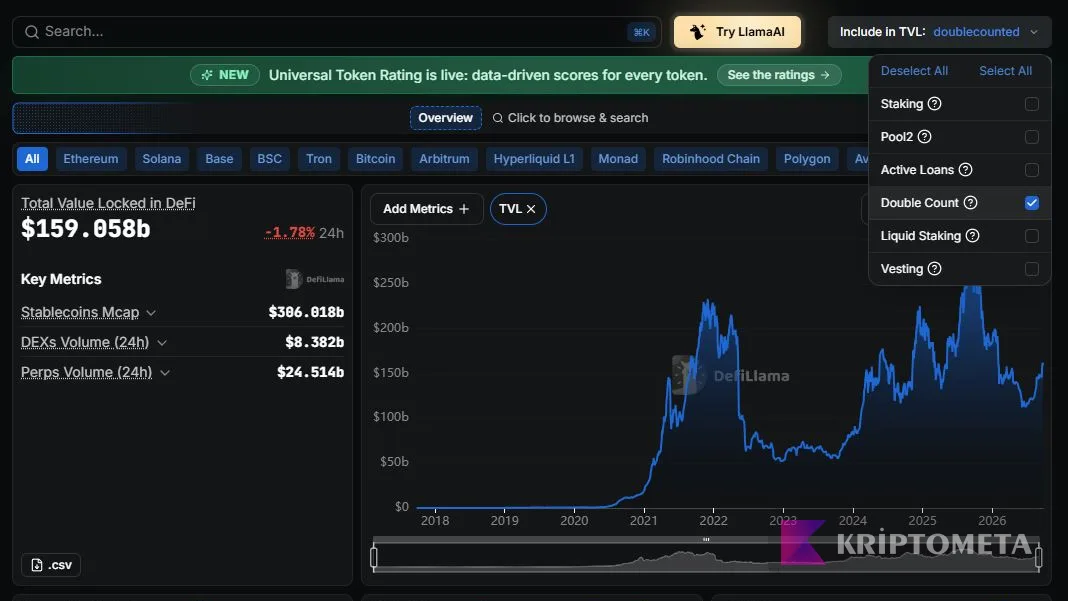Open the Add Metrics button
The width and height of the screenshot is (1068, 601).
pos(426,209)
